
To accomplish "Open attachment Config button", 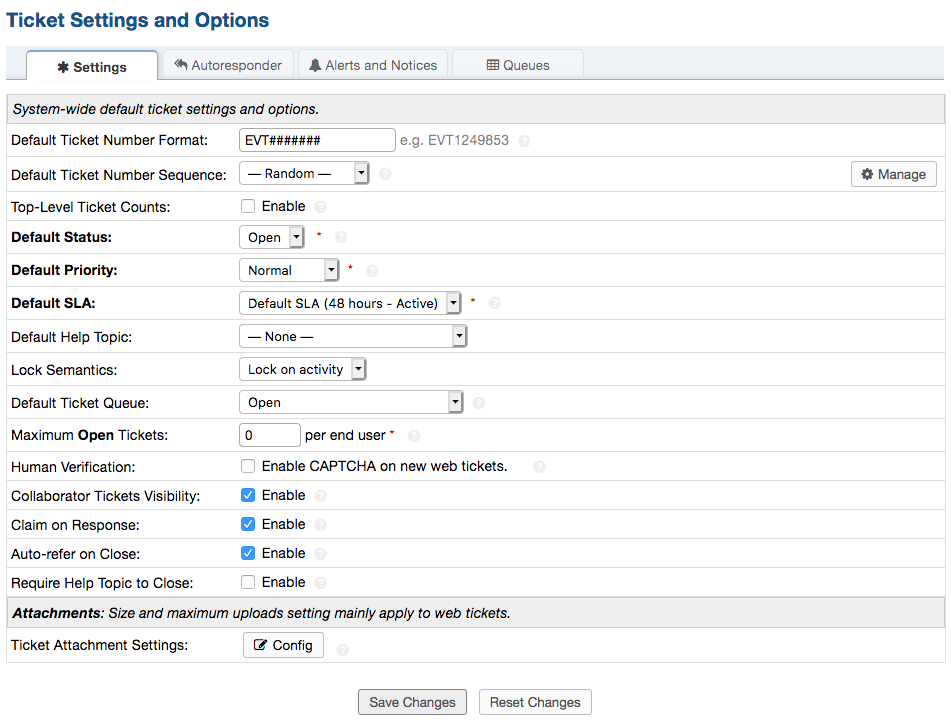I will [283, 645].
